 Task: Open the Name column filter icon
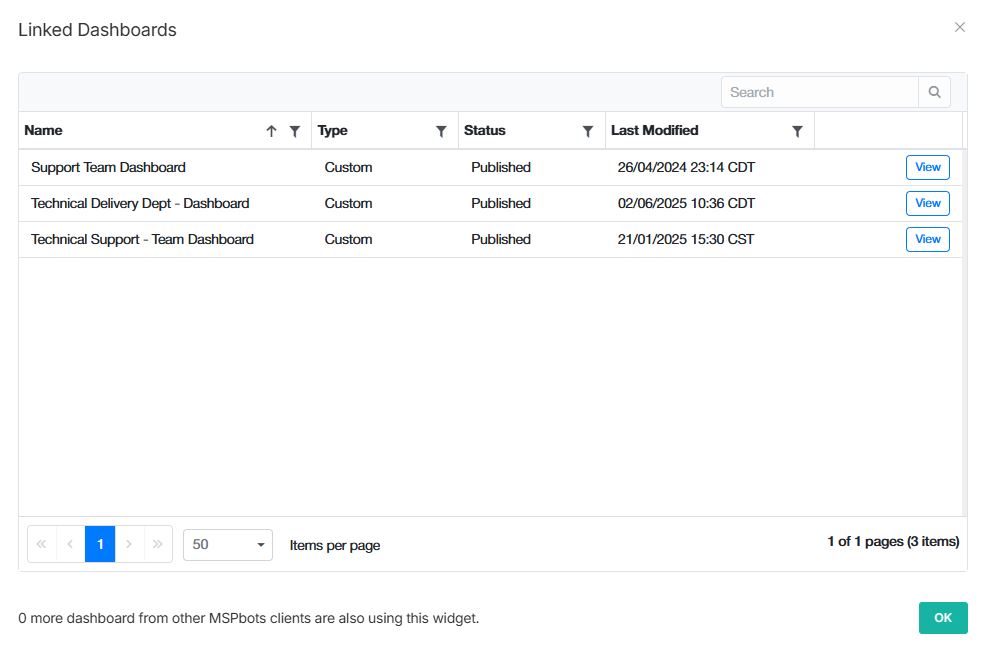point(294,131)
